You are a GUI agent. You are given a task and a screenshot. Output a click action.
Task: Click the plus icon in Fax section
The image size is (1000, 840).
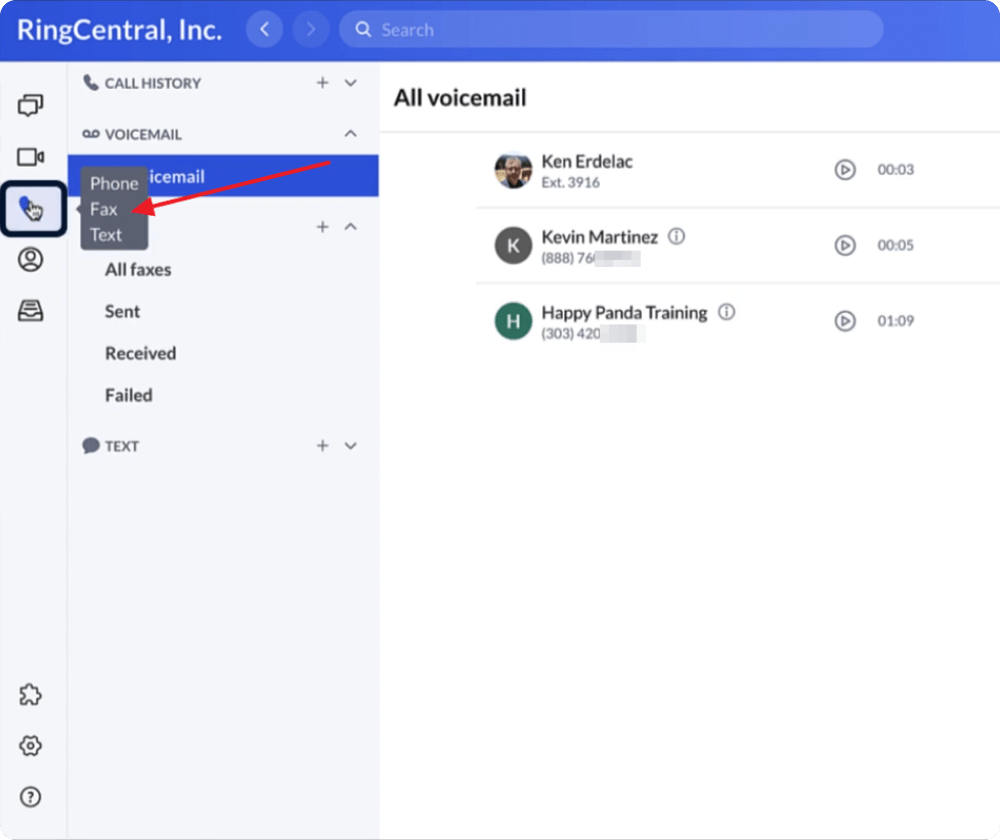coord(323,227)
